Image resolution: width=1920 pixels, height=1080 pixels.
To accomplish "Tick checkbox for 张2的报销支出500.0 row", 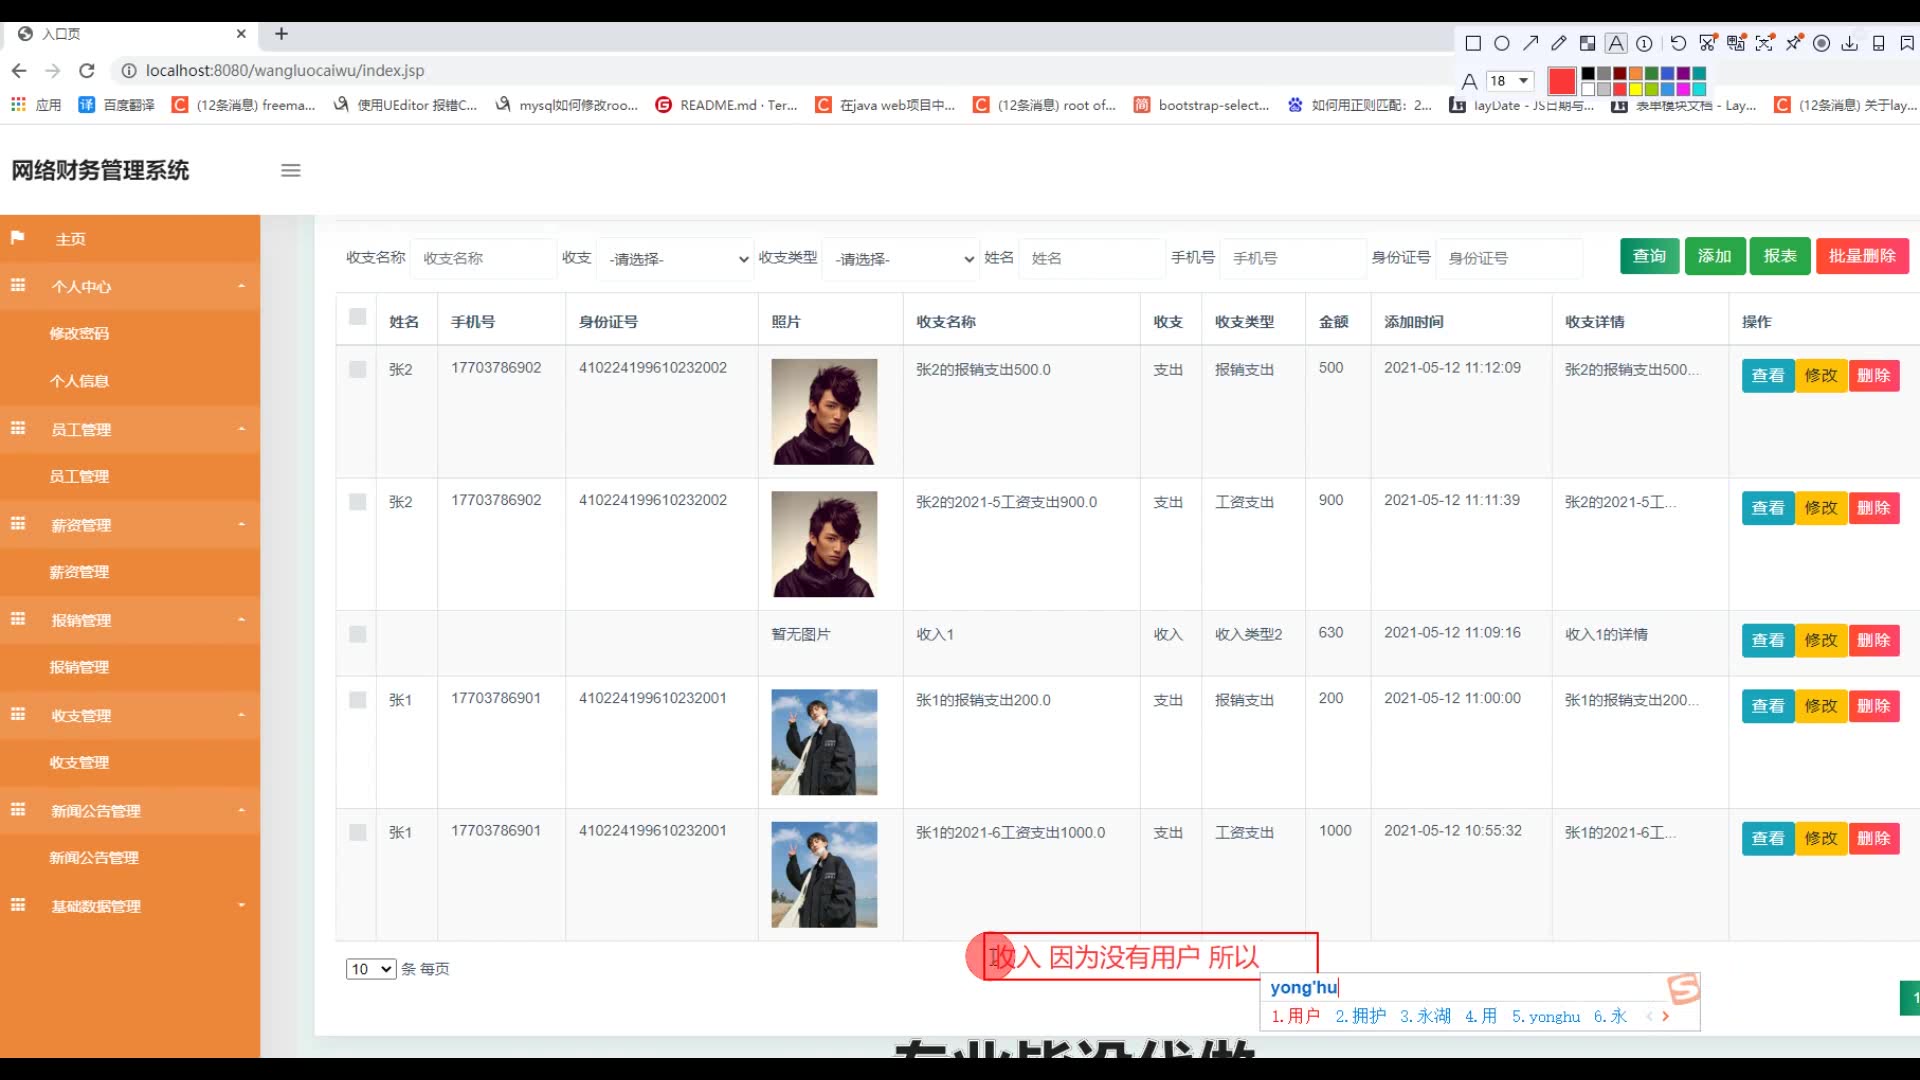I will click(x=357, y=369).
